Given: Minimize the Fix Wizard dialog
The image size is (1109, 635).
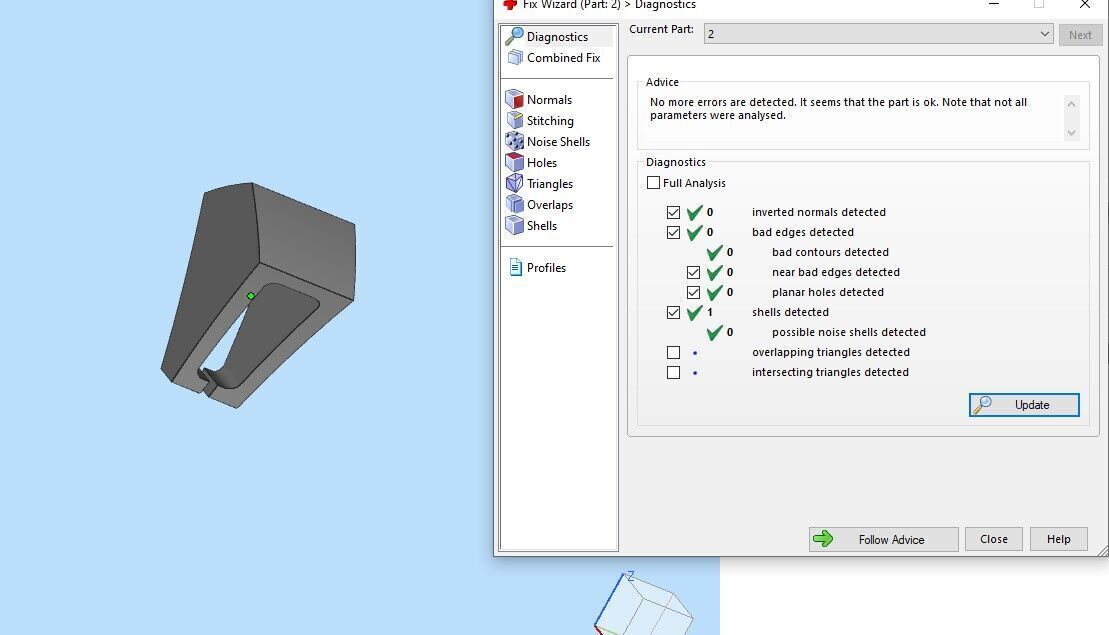Looking at the screenshot, I should coord(994,4).
